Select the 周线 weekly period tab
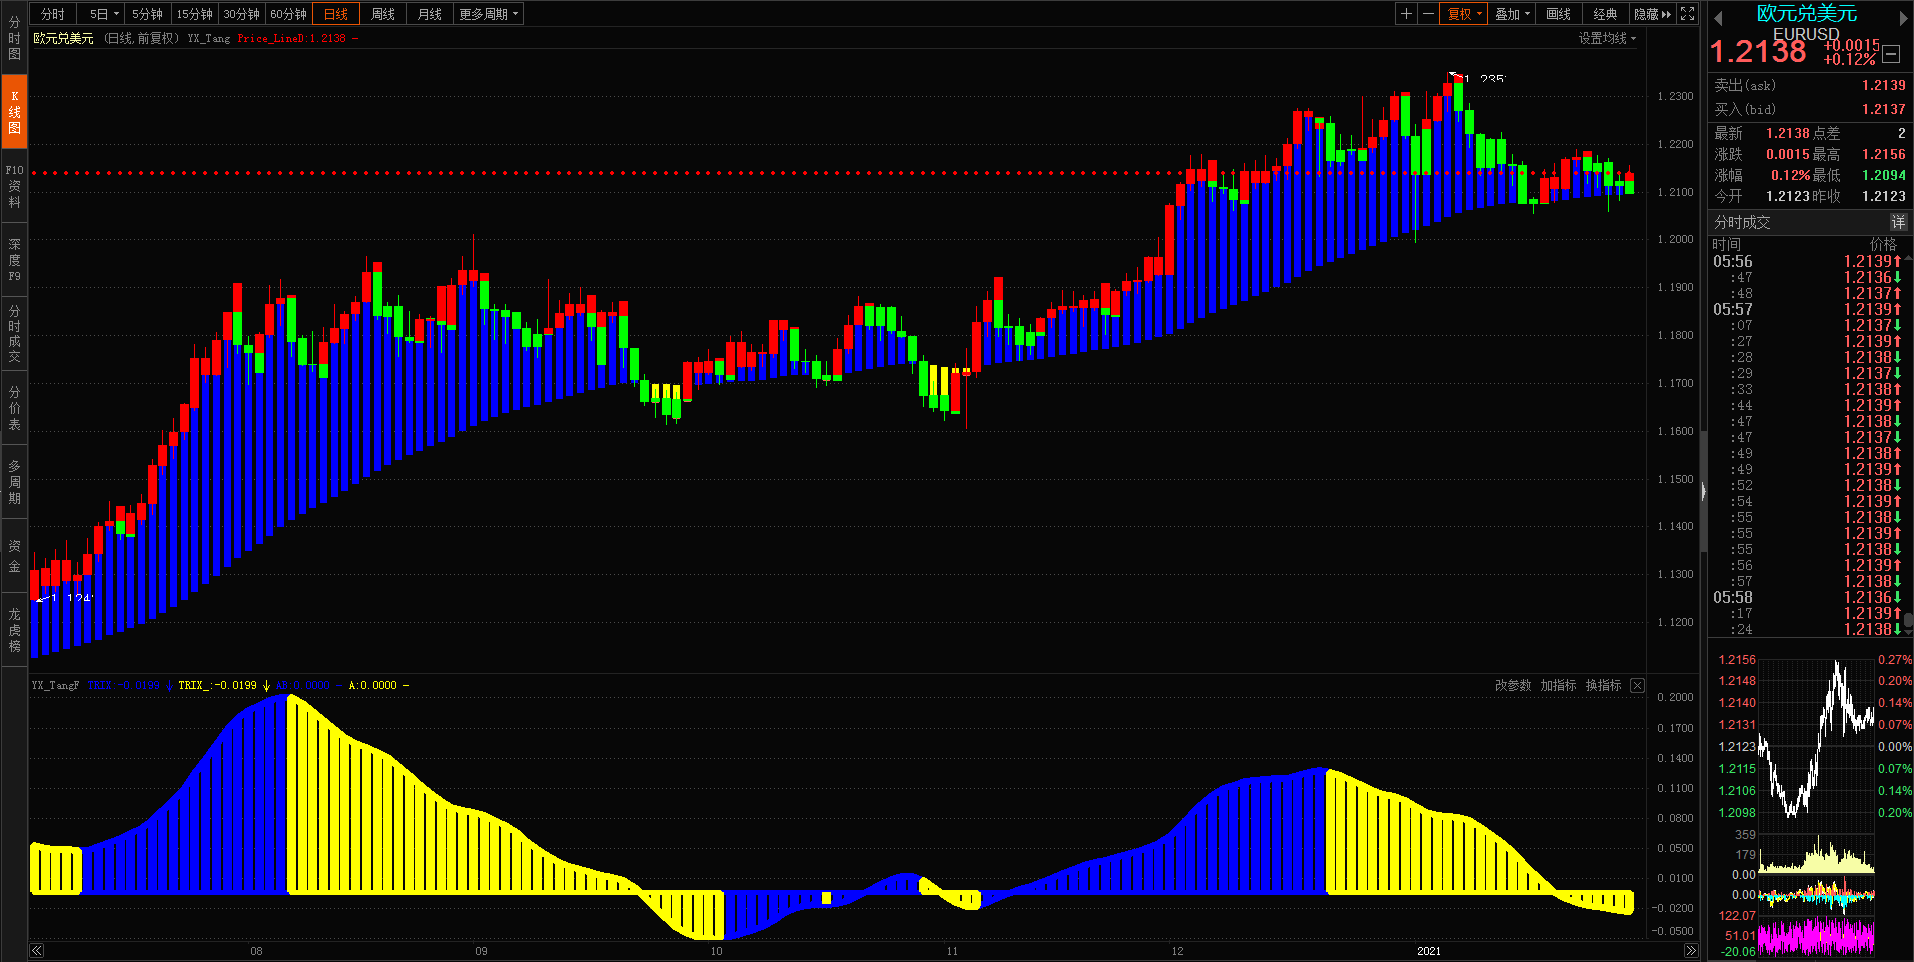Screen dimensions: 1914x962 coord(382,14)
